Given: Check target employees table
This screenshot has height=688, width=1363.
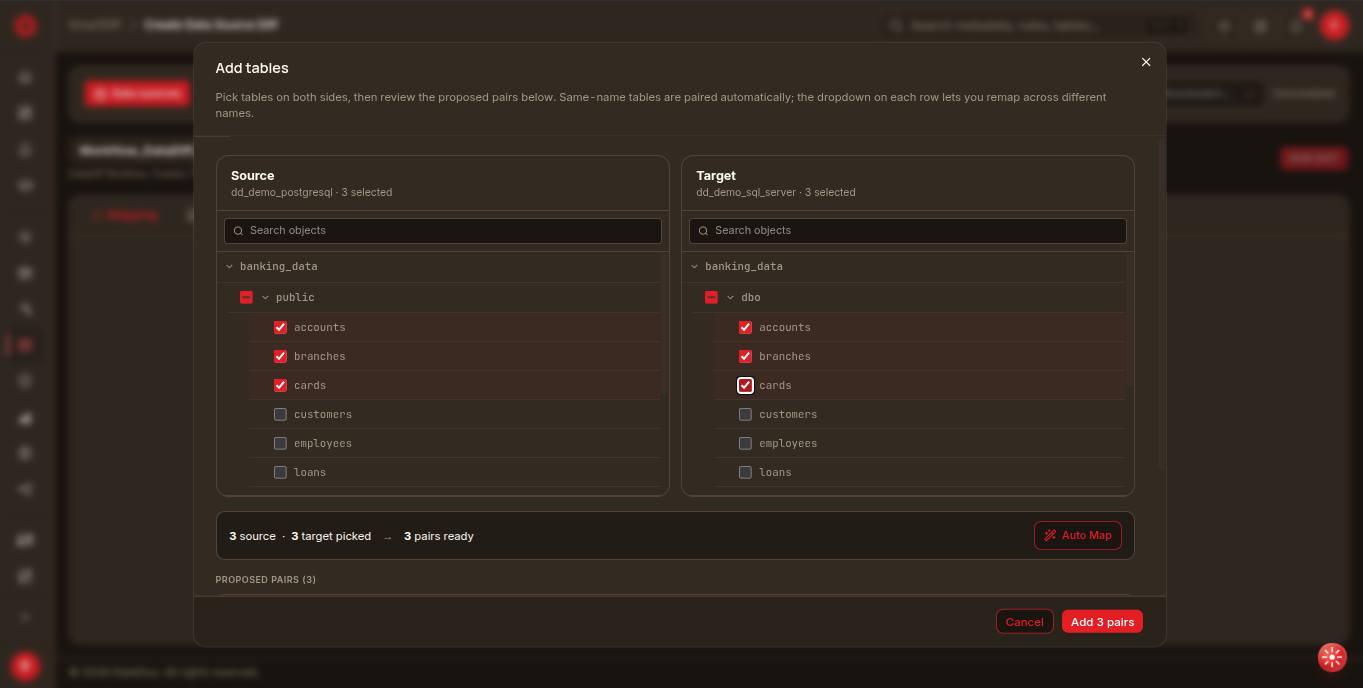Looking at the screenshot, I should [x=745, y=443].
